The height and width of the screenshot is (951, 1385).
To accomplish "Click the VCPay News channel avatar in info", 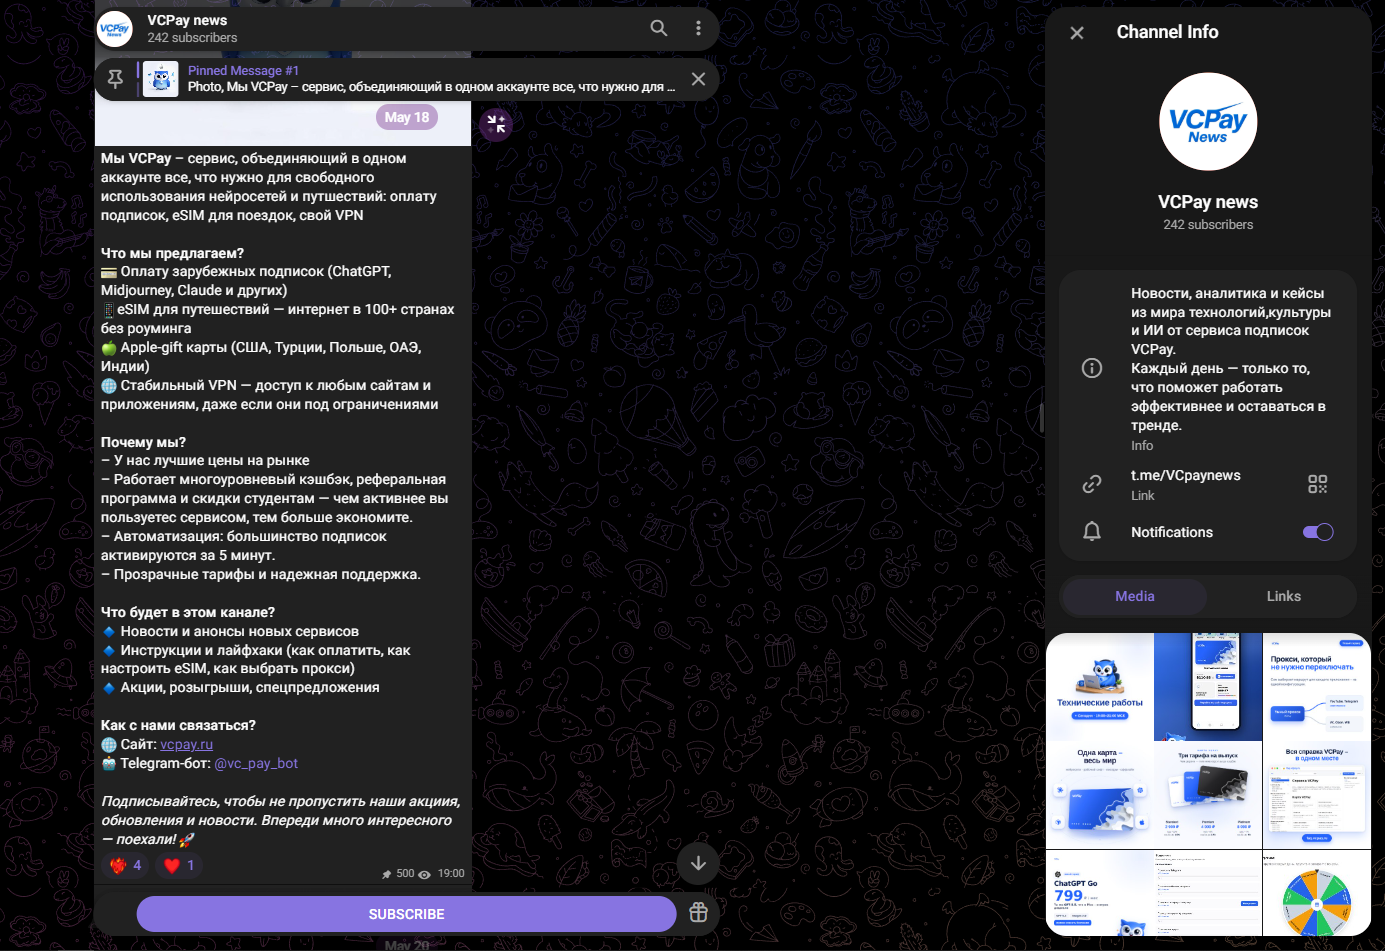I will (1208, 122).
